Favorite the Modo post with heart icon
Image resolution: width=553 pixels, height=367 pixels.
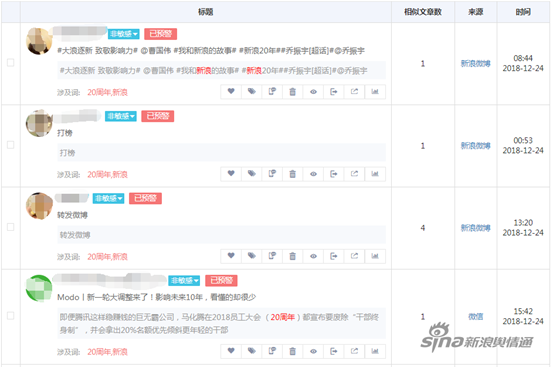coord(231,351)
